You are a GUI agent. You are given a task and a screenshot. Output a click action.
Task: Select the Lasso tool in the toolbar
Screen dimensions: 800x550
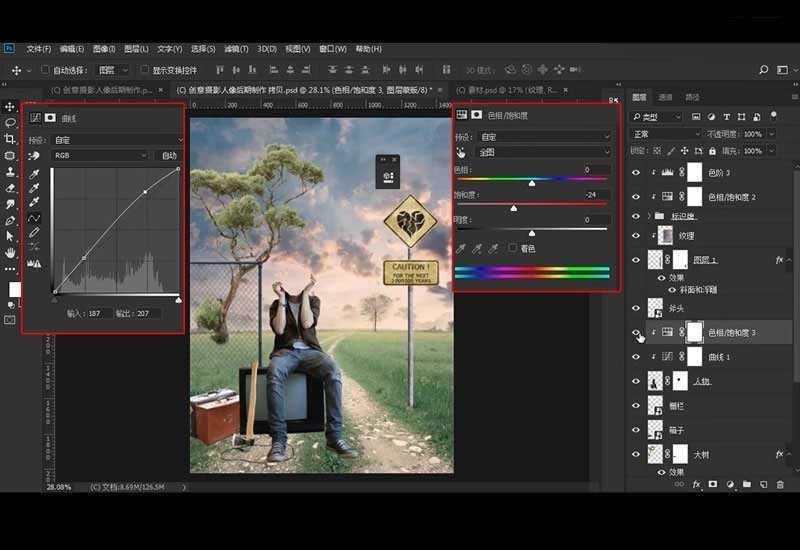click(x=11, y=123)
